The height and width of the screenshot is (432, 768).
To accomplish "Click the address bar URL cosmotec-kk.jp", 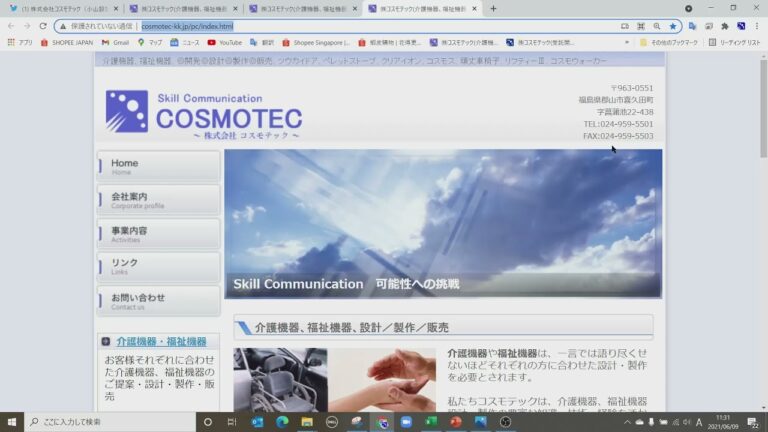I will (187, 26).
